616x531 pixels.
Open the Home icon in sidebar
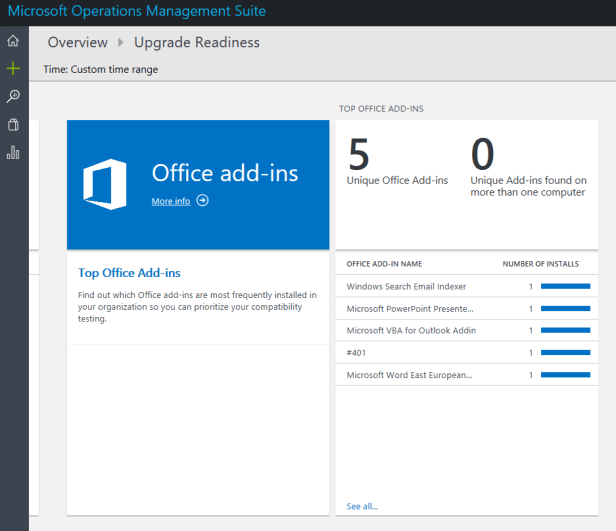tap(13, 41)
